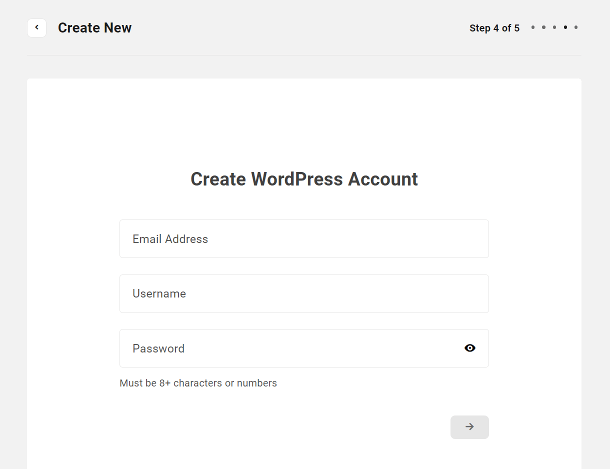Focus the Email Address field

click(304, 238)
